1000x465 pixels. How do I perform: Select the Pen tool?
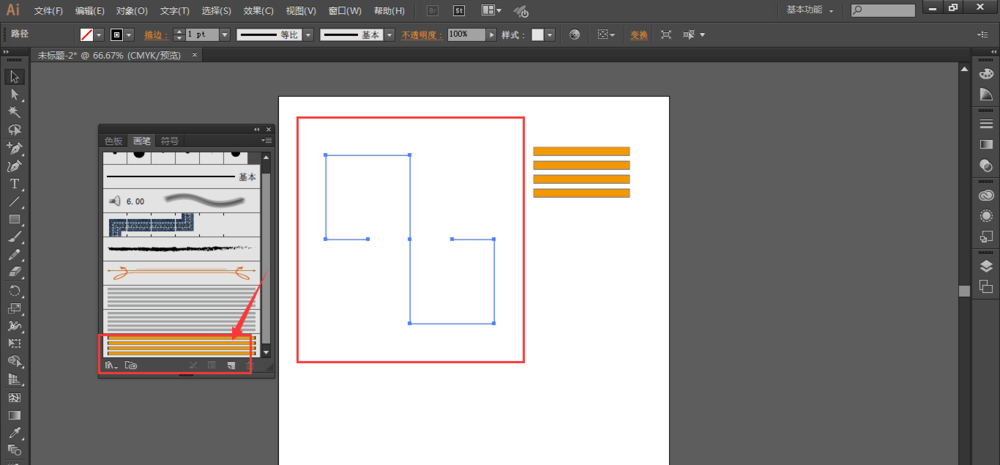click(15, 148)
